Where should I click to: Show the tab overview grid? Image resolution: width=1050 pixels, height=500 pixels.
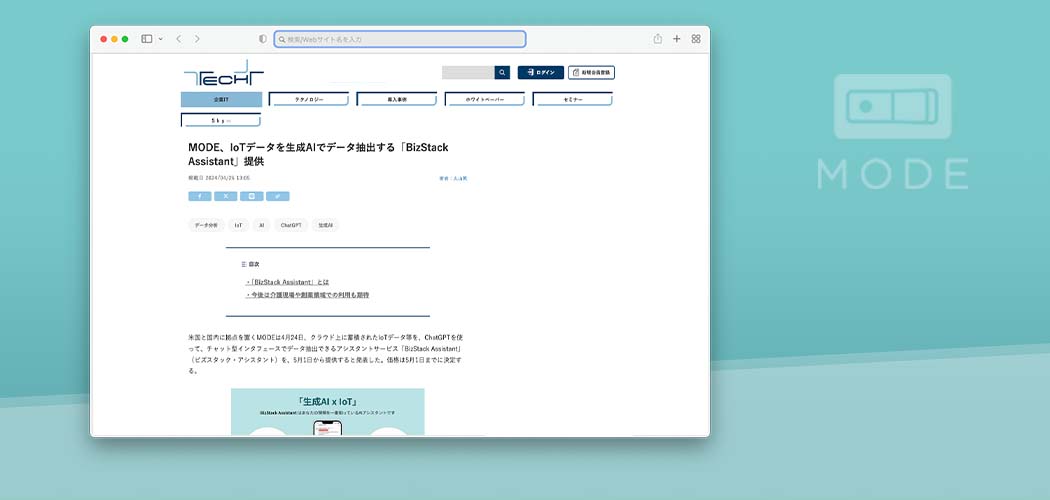point(696,39)
